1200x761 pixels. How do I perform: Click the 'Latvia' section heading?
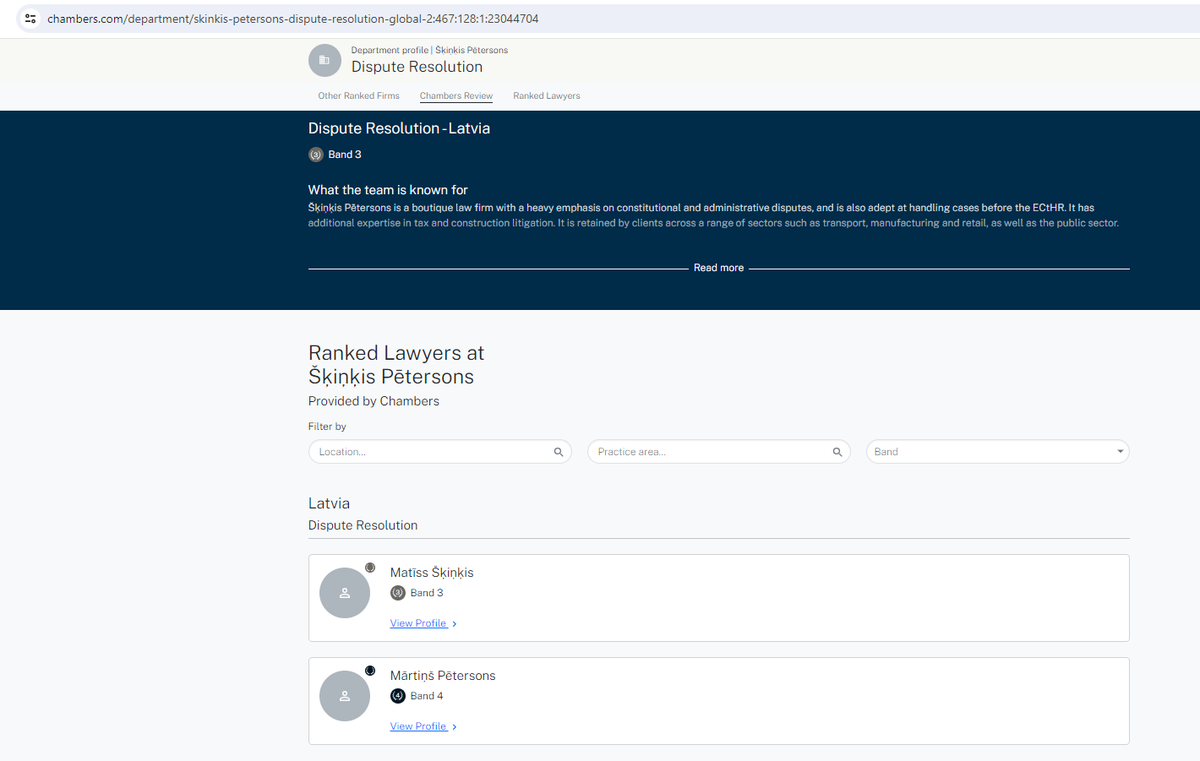[329, 504]
